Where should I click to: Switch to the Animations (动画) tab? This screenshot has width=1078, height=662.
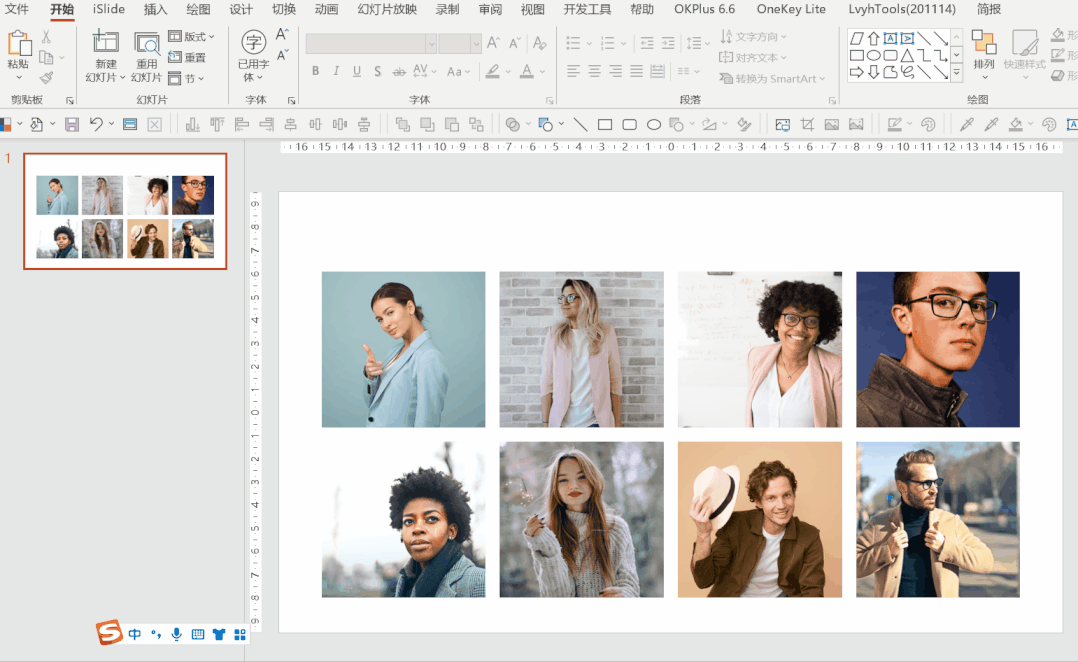point(326,9)
